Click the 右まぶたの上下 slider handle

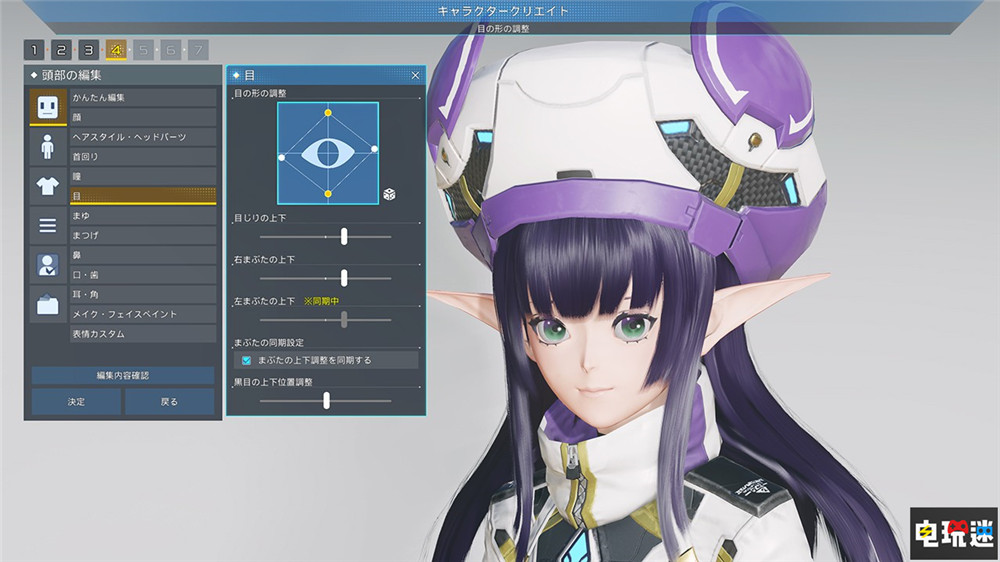click(x=344, y=278)
